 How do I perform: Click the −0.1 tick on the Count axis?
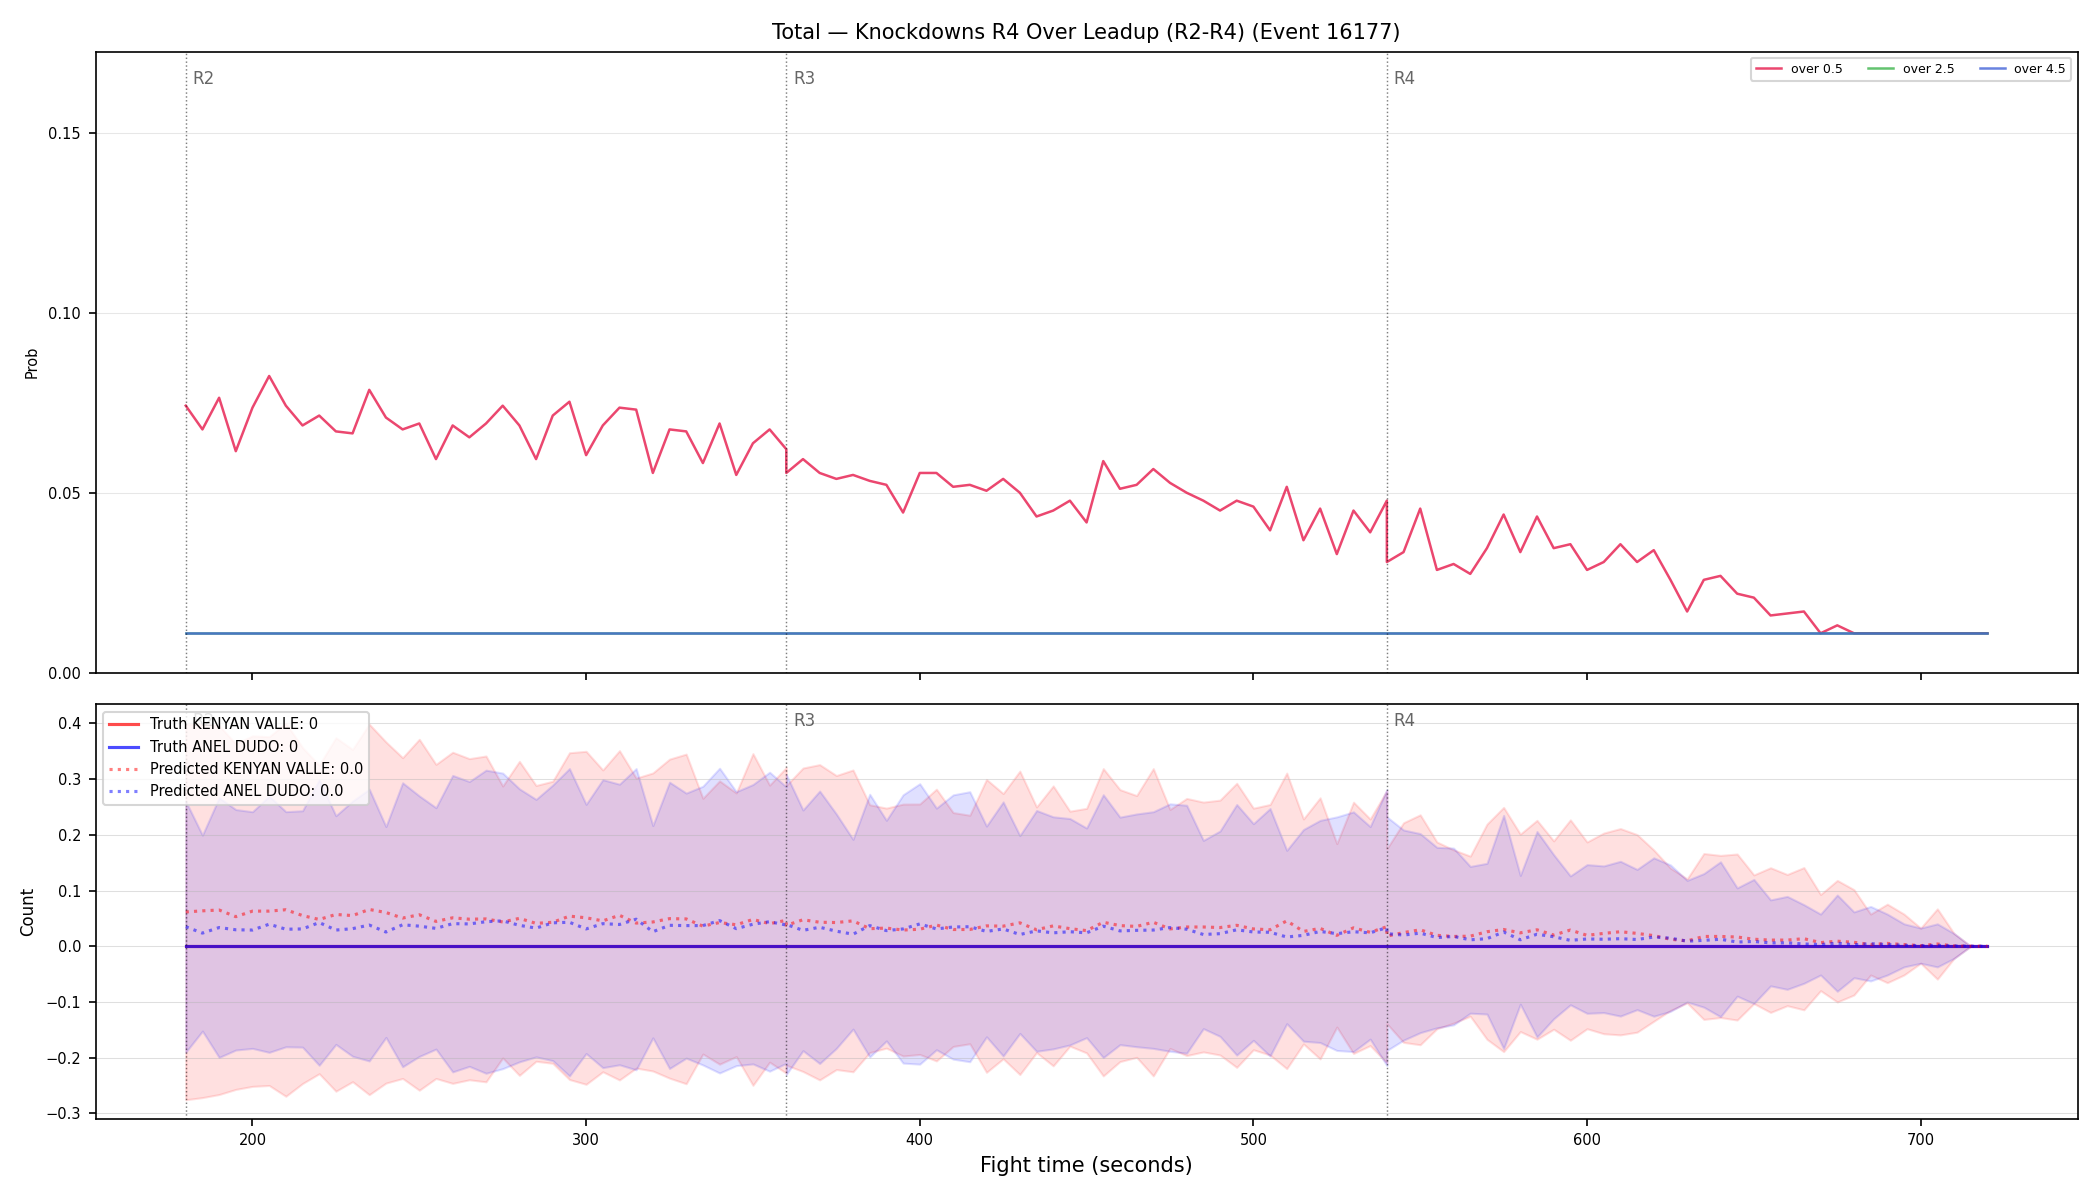64,1003
